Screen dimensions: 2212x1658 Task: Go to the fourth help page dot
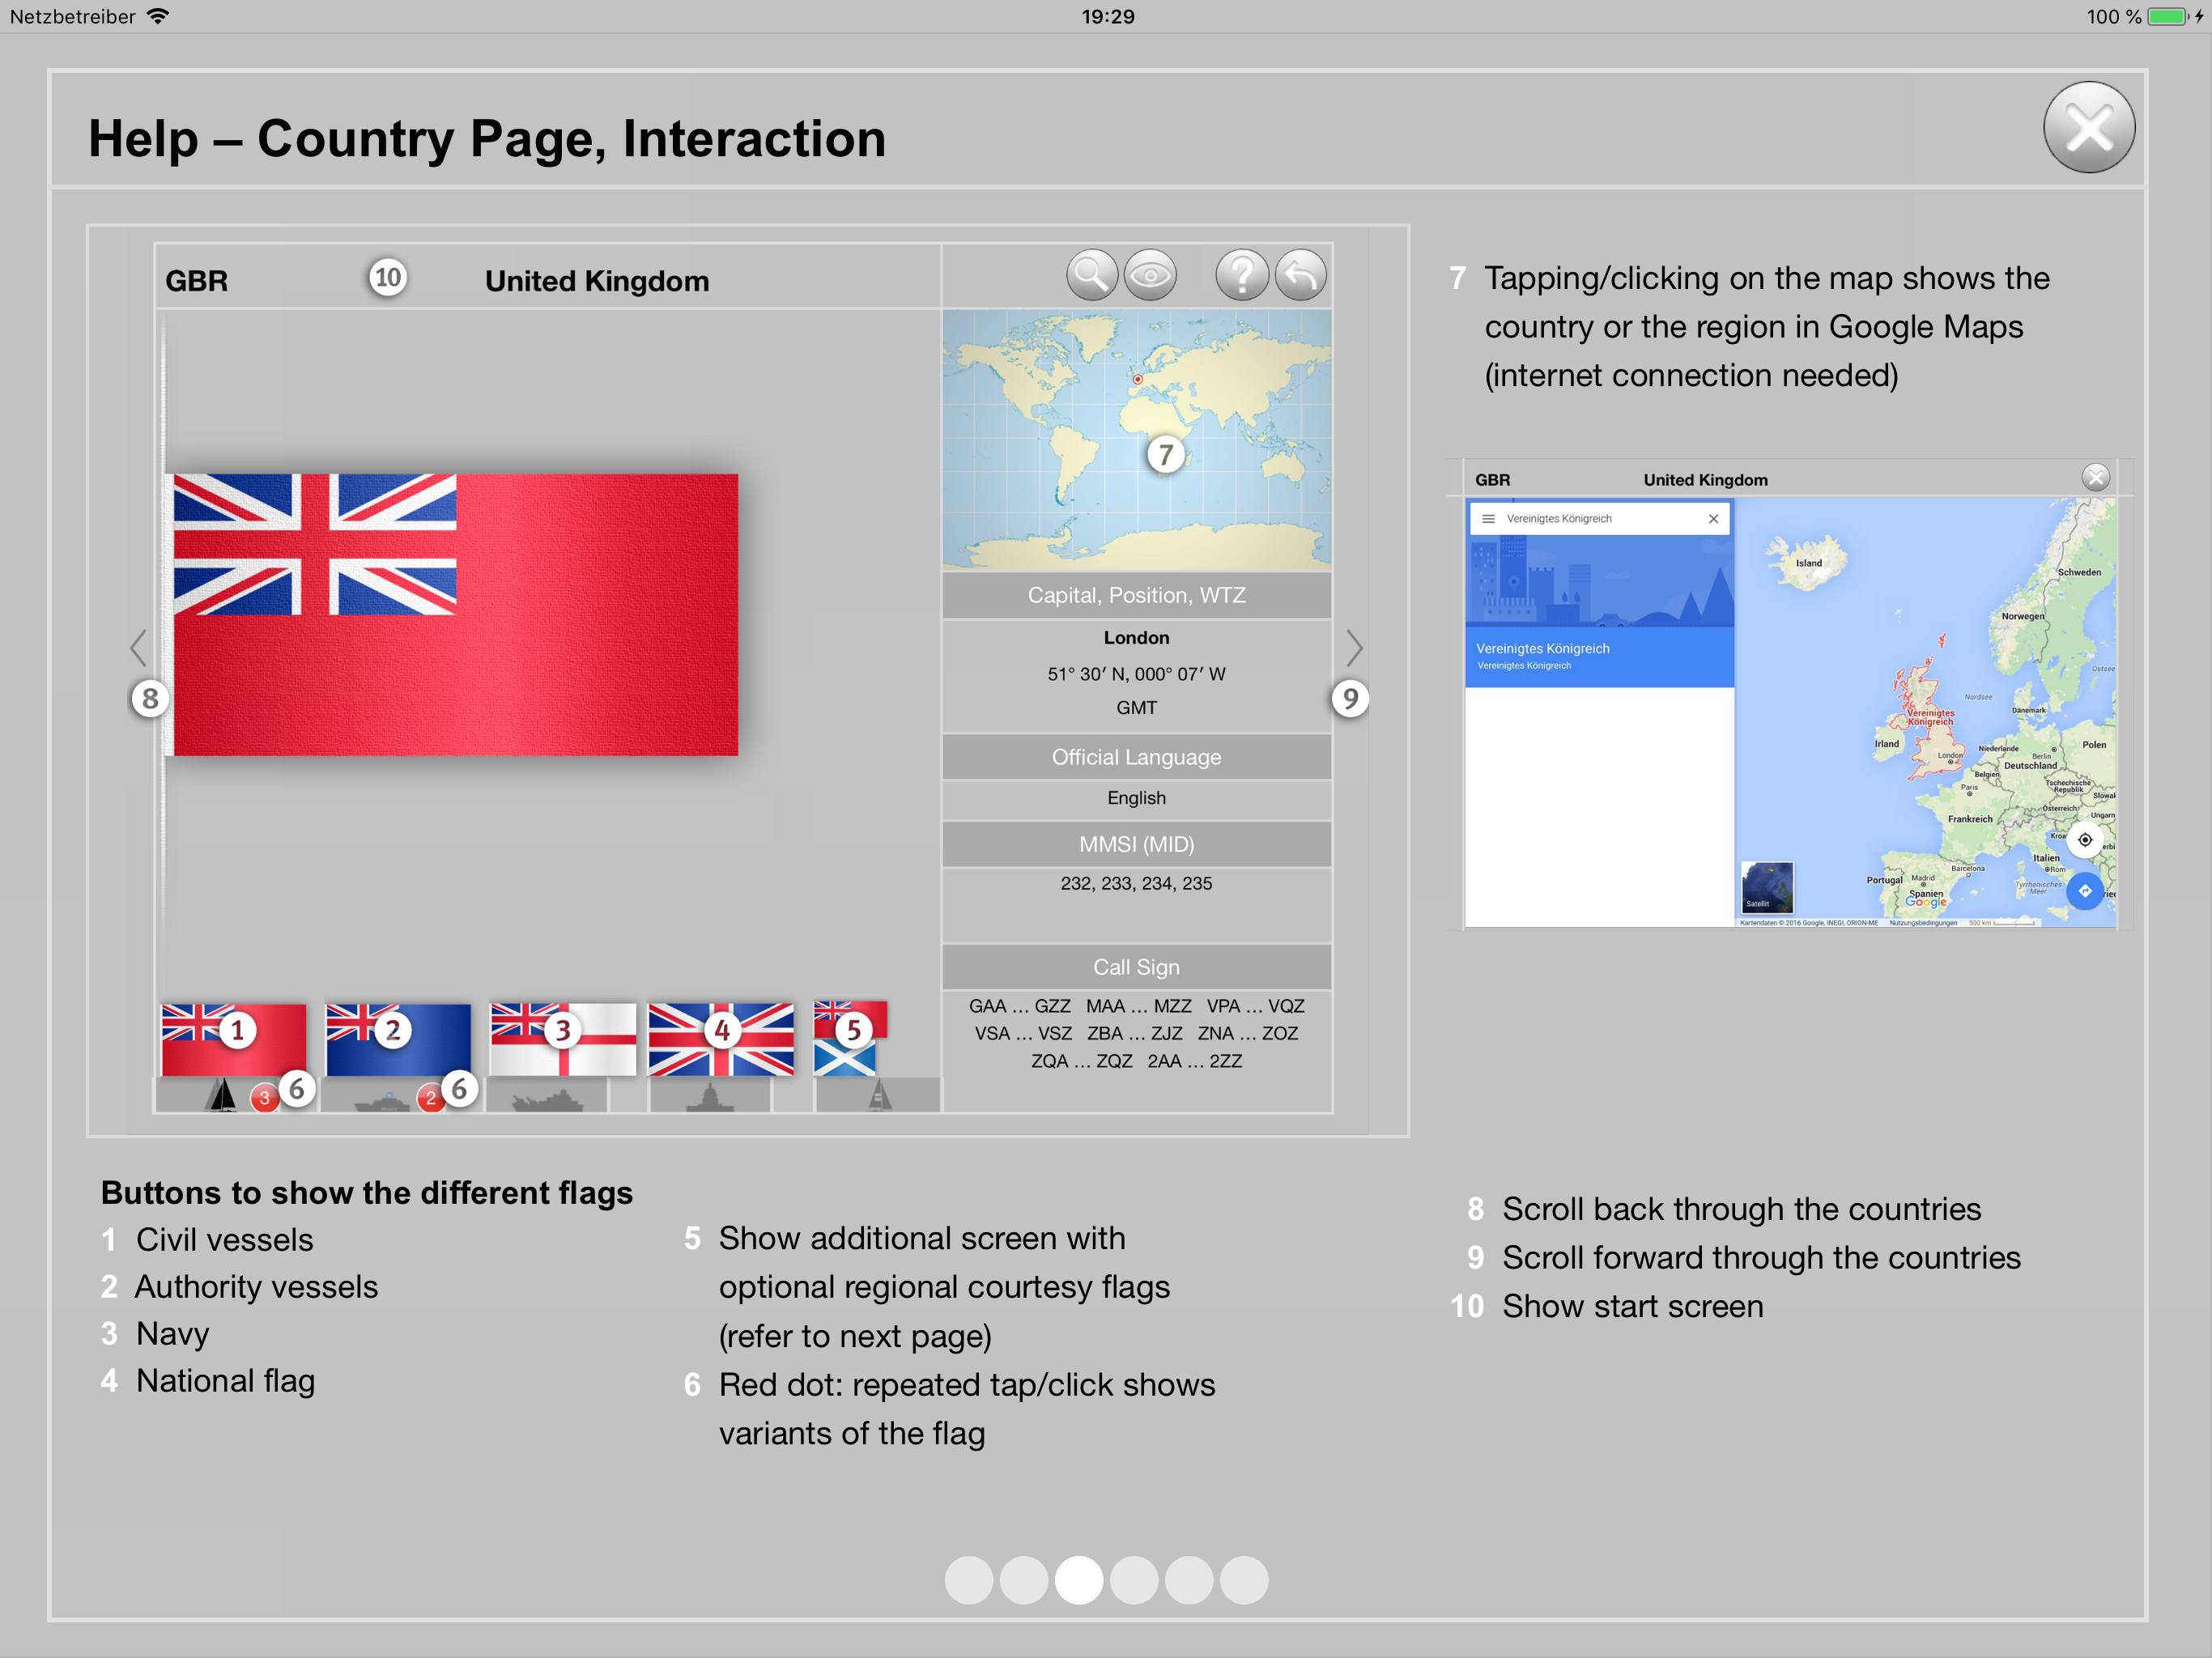coord(1133,1580)
